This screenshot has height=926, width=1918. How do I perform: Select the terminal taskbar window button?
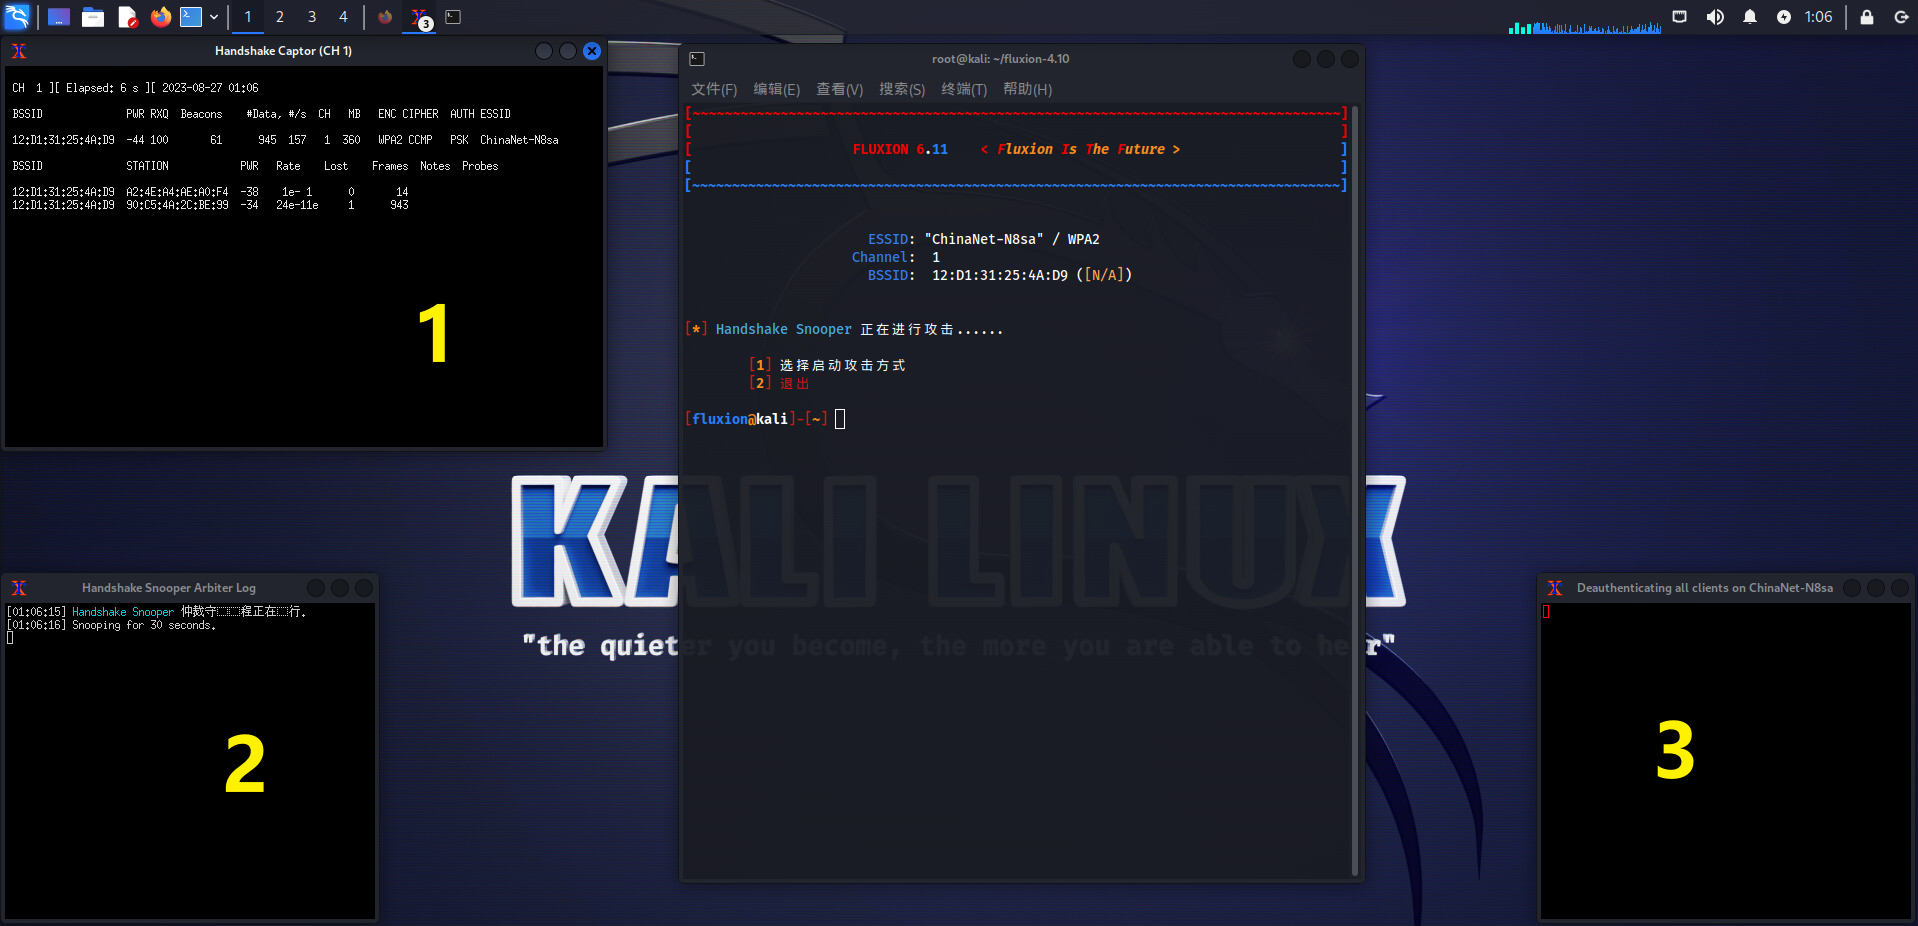tap(453, 17)
